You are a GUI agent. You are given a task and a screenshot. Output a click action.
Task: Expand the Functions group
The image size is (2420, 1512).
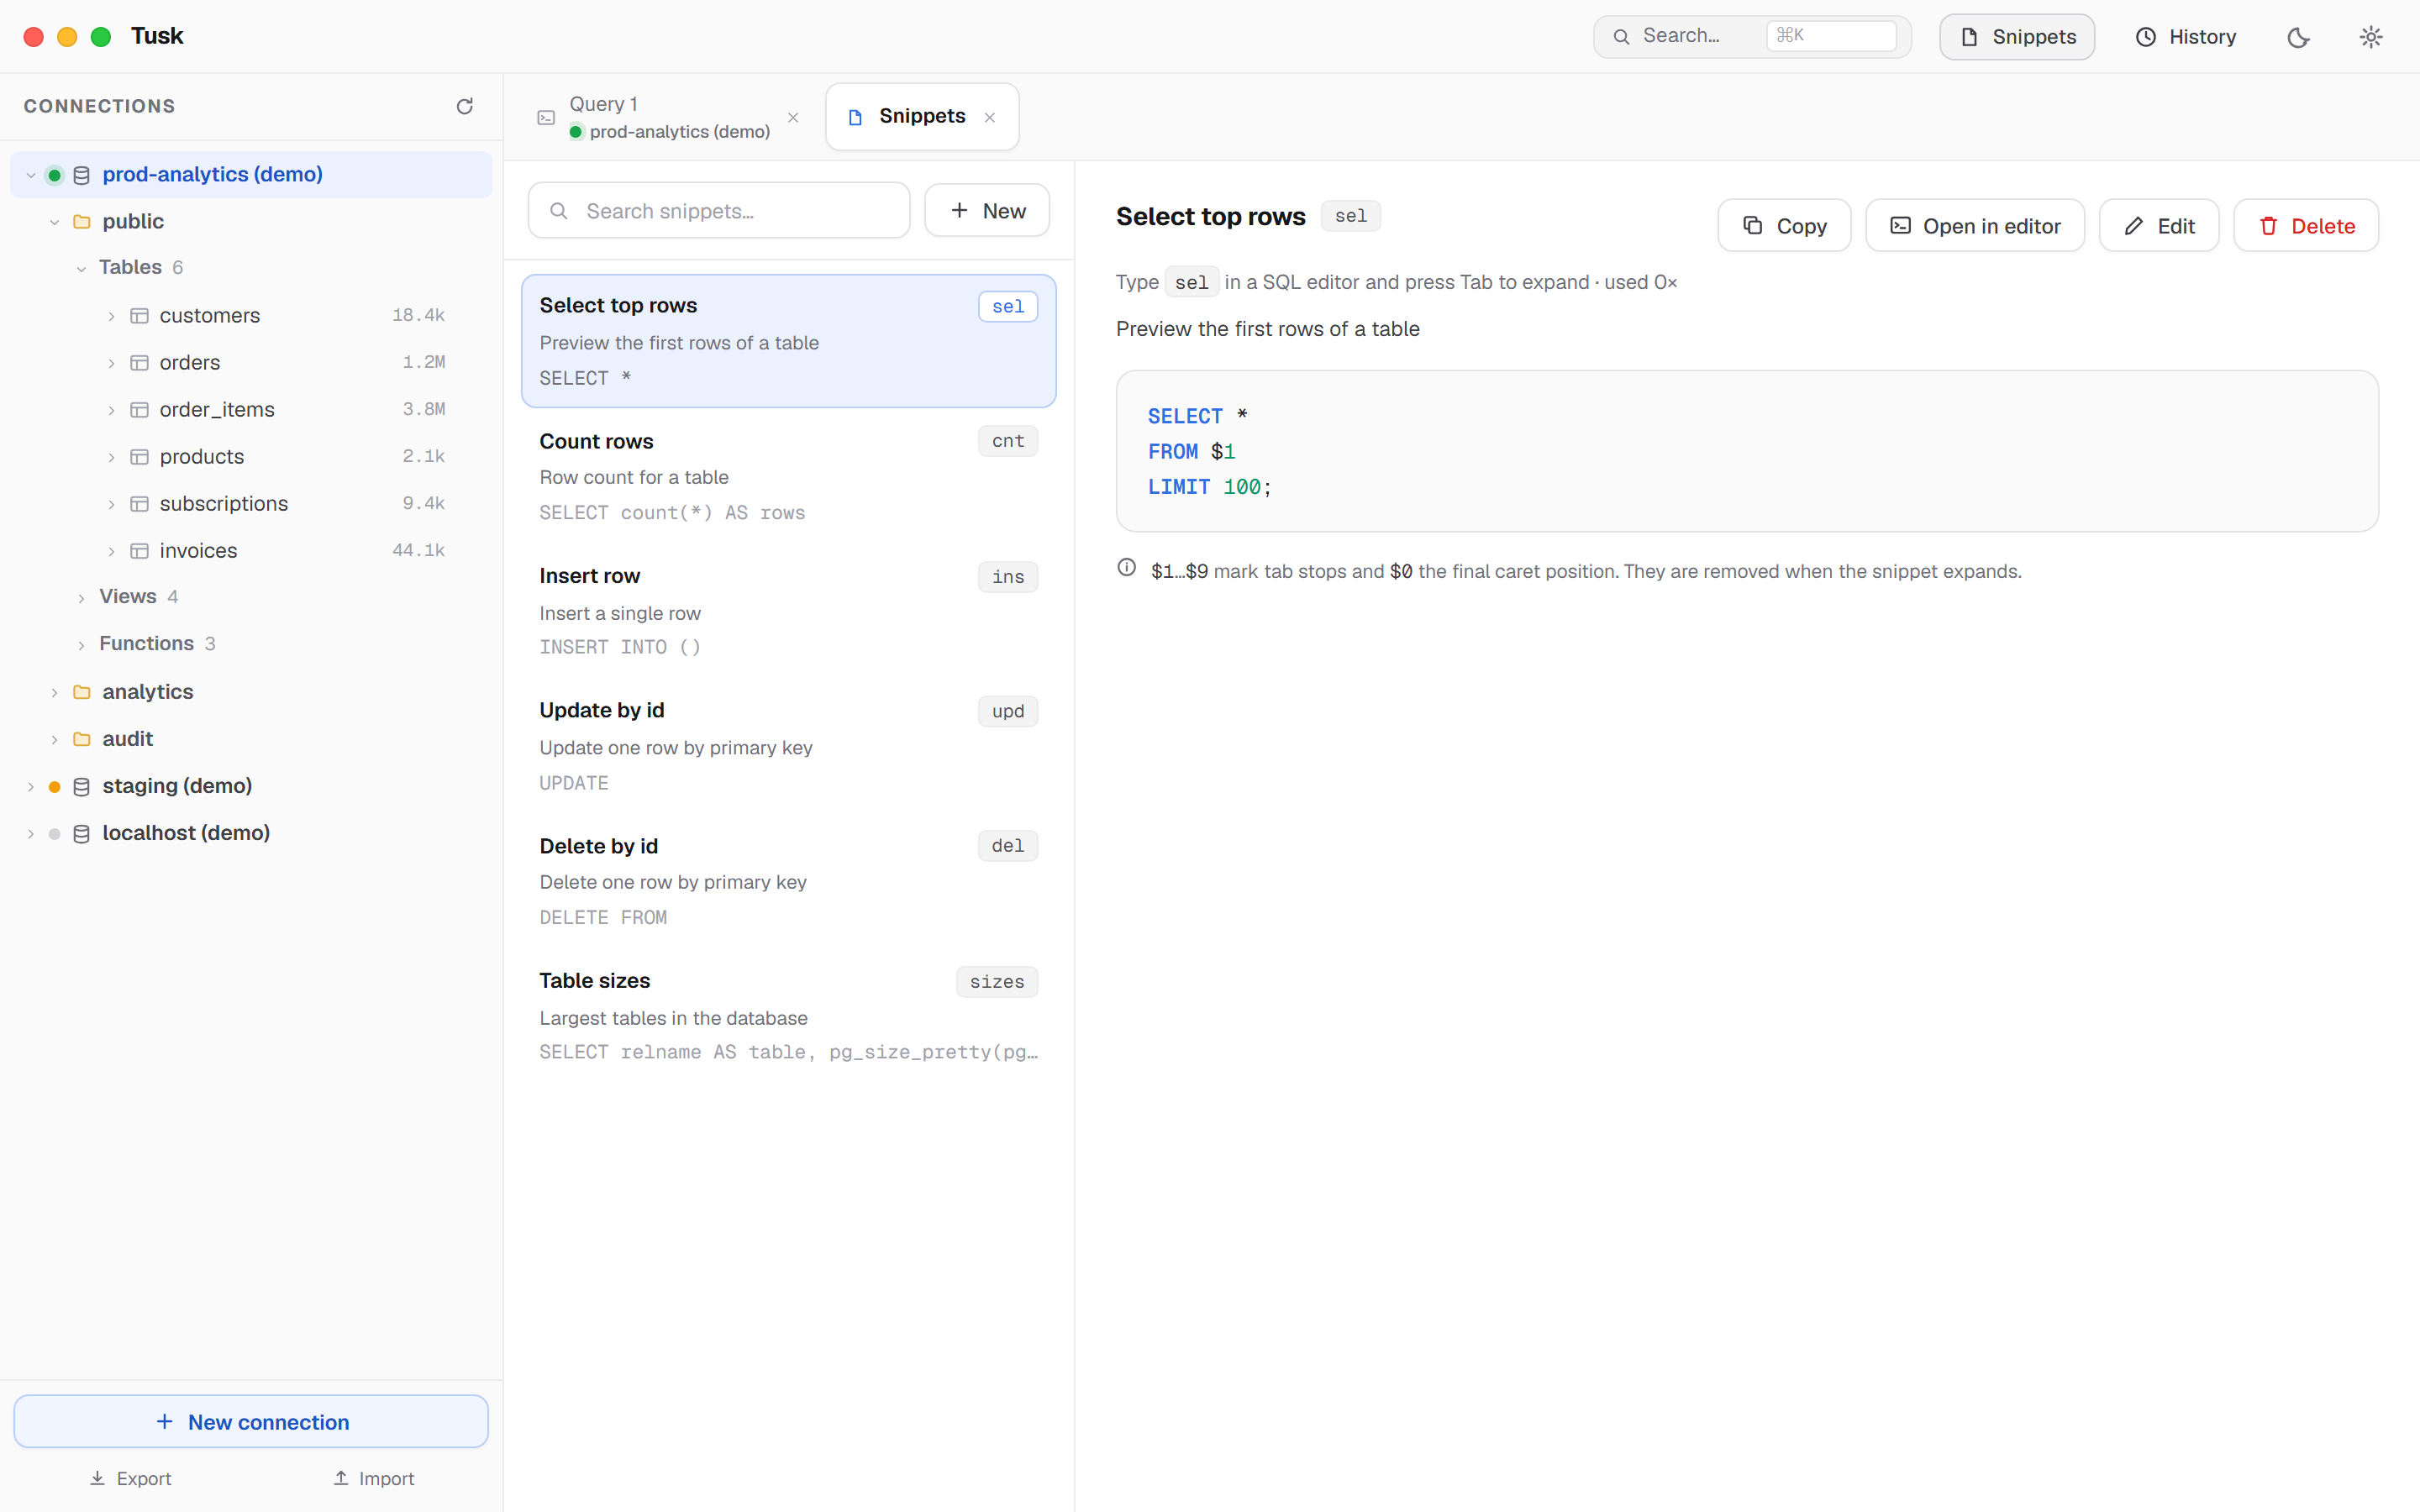(x=82, y=645)
